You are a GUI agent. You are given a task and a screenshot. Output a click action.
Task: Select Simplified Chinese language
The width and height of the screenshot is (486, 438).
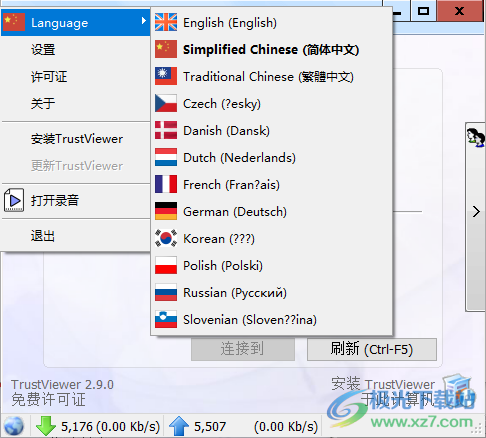(x=271, y=50)
